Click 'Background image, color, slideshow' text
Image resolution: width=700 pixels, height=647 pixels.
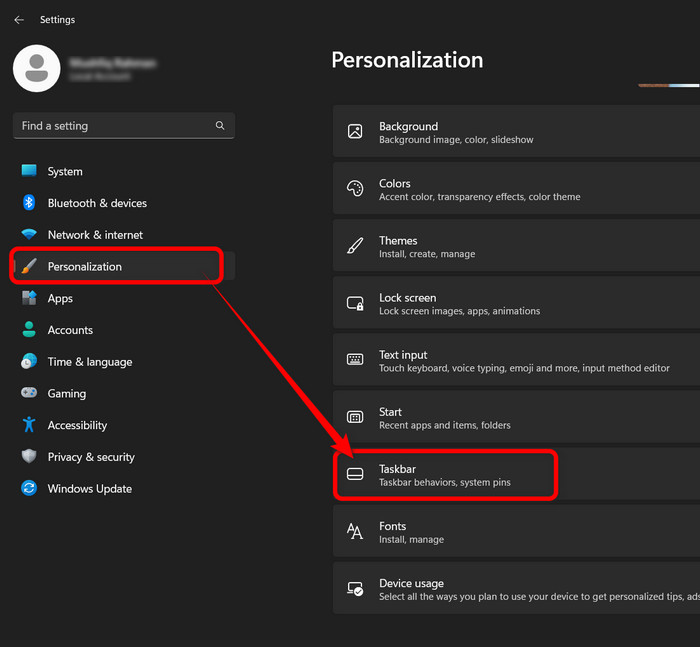(x=456, y=140)
